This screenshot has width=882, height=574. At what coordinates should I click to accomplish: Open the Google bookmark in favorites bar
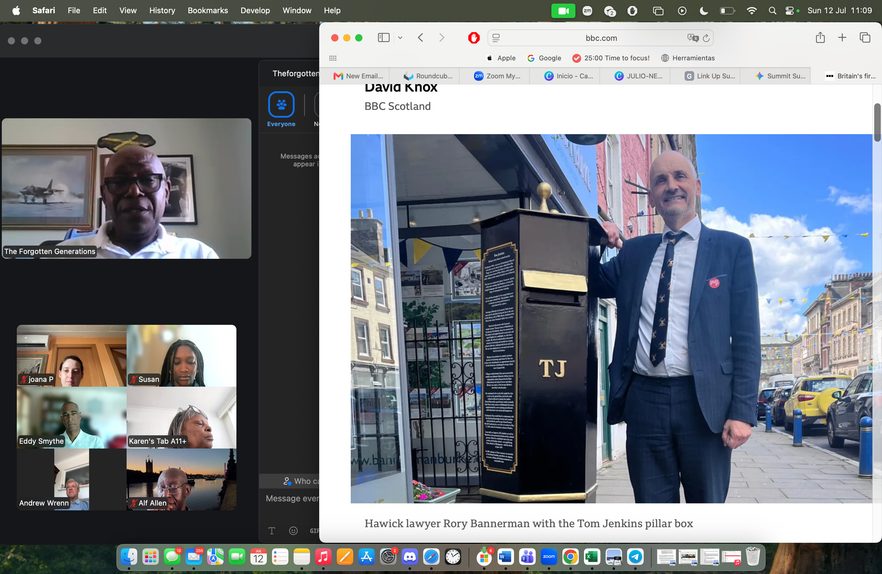pos(544,58)
